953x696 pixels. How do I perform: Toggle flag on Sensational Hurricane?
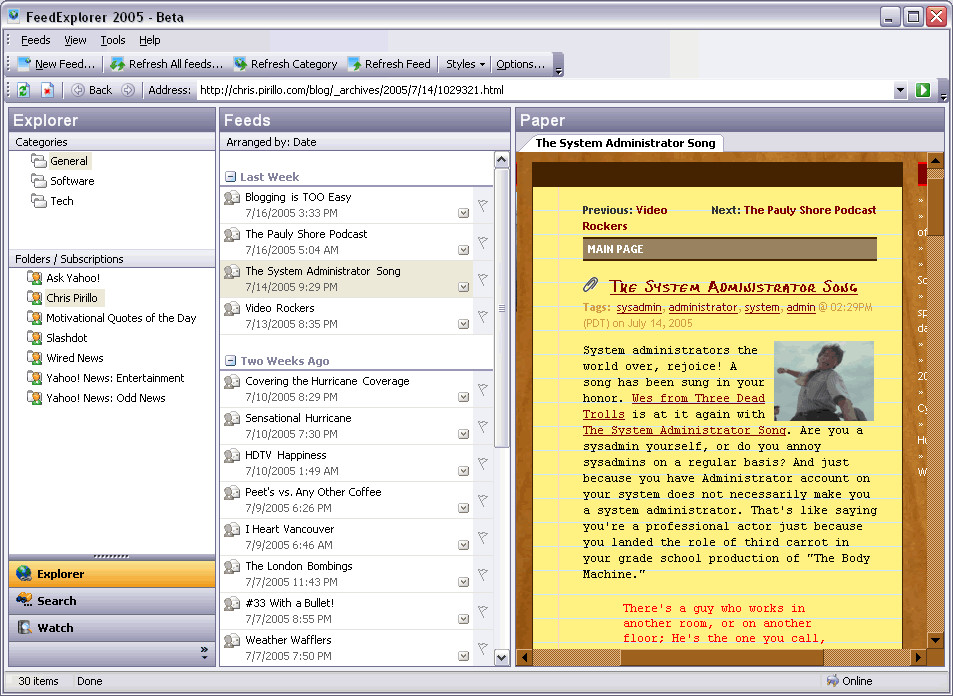483,427
